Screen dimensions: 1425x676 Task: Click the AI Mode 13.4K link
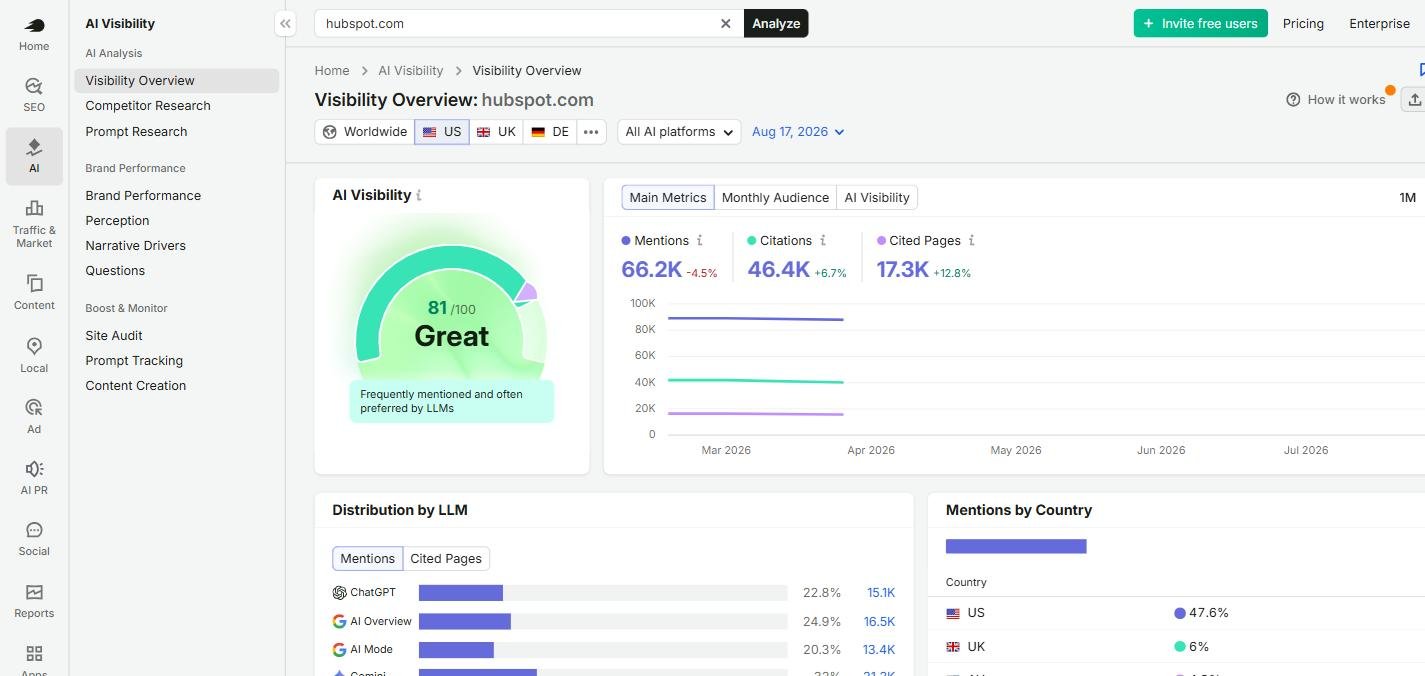(879, 649)
